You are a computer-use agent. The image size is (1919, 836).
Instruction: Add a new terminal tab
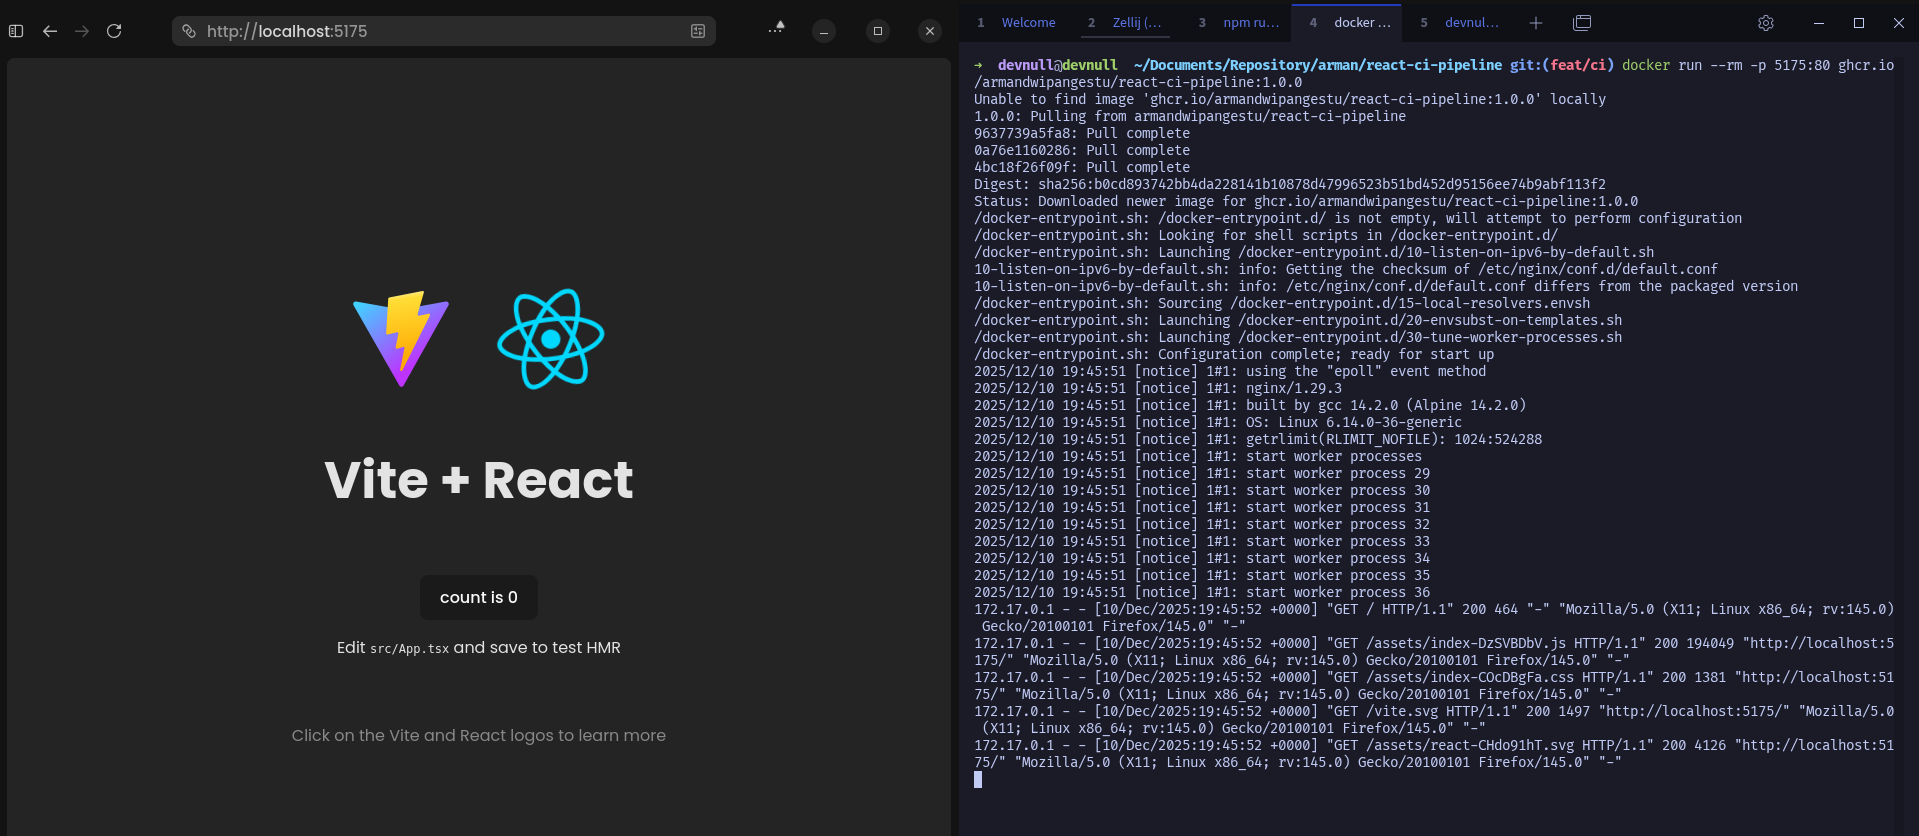(1536, 23)
